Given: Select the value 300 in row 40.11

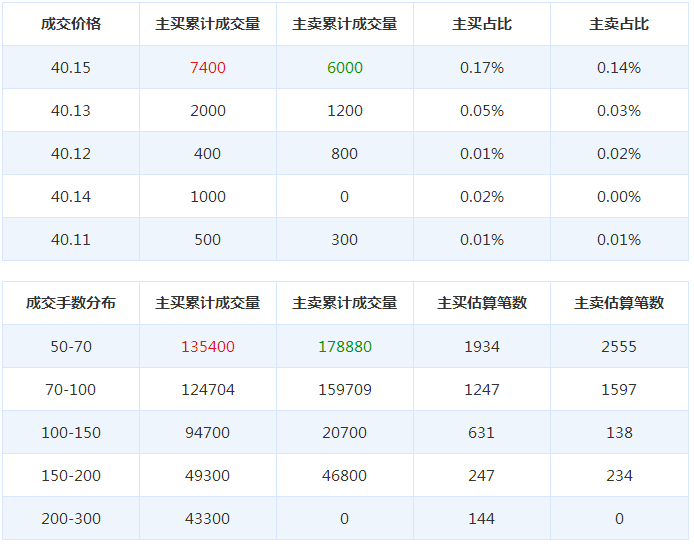Looking at the screenshot, I should click(345, 239).
